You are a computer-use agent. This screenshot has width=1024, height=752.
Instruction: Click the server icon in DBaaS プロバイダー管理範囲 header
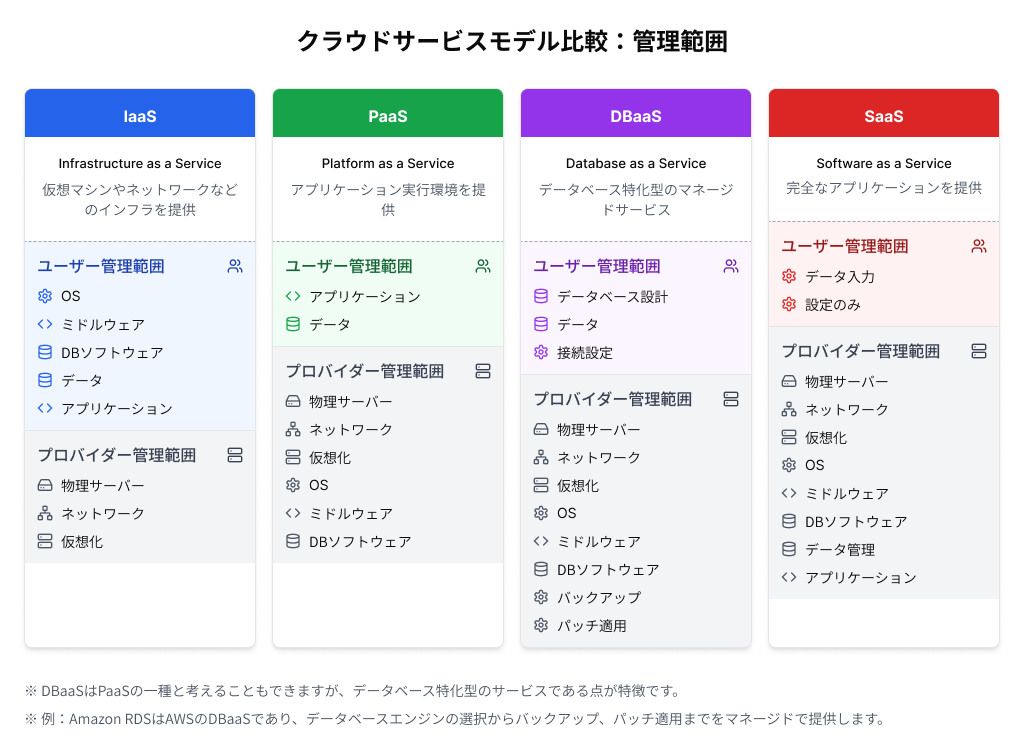tap(731, 399)
